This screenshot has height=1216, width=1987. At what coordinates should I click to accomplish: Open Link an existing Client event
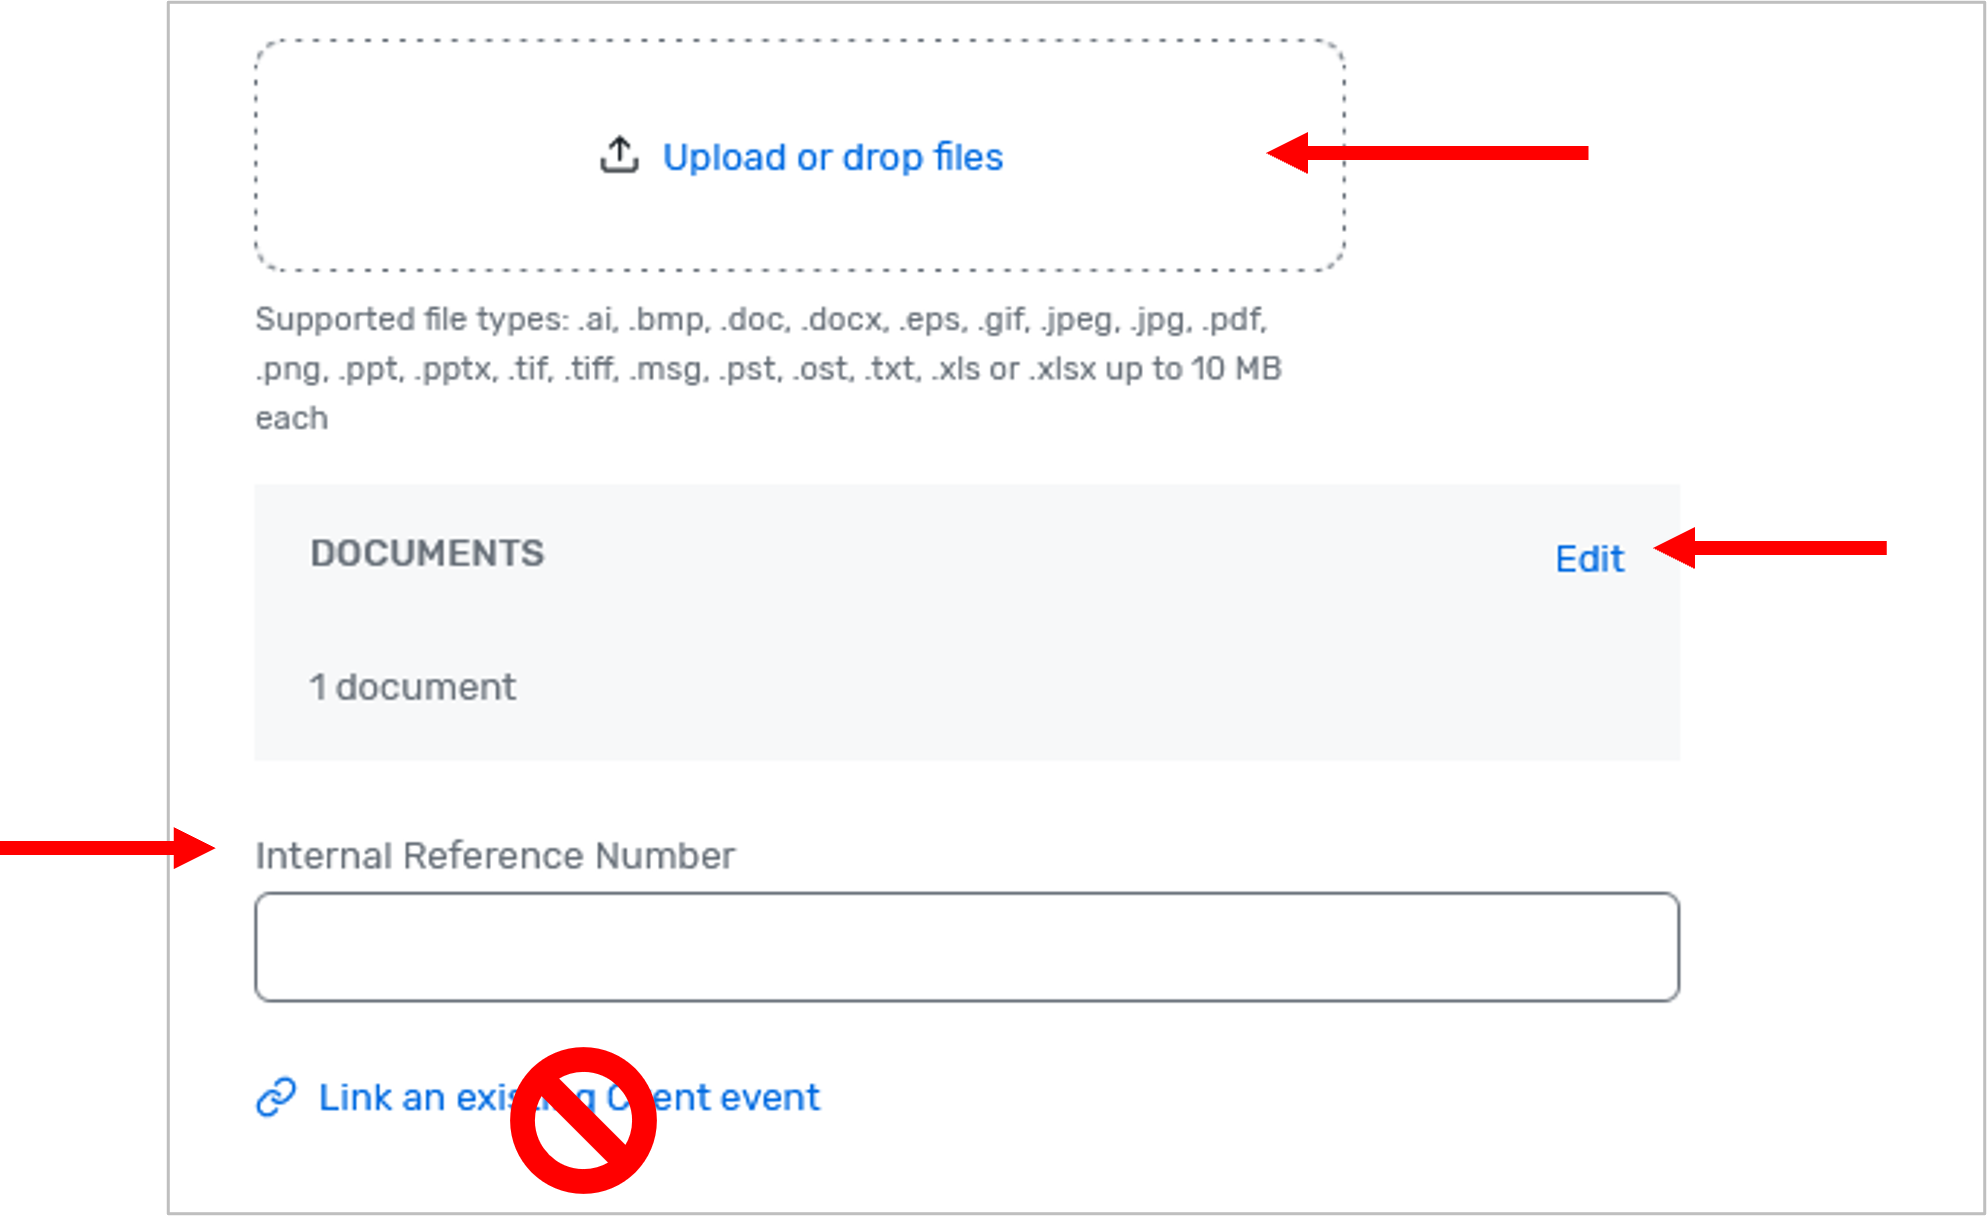(568, 1097)
